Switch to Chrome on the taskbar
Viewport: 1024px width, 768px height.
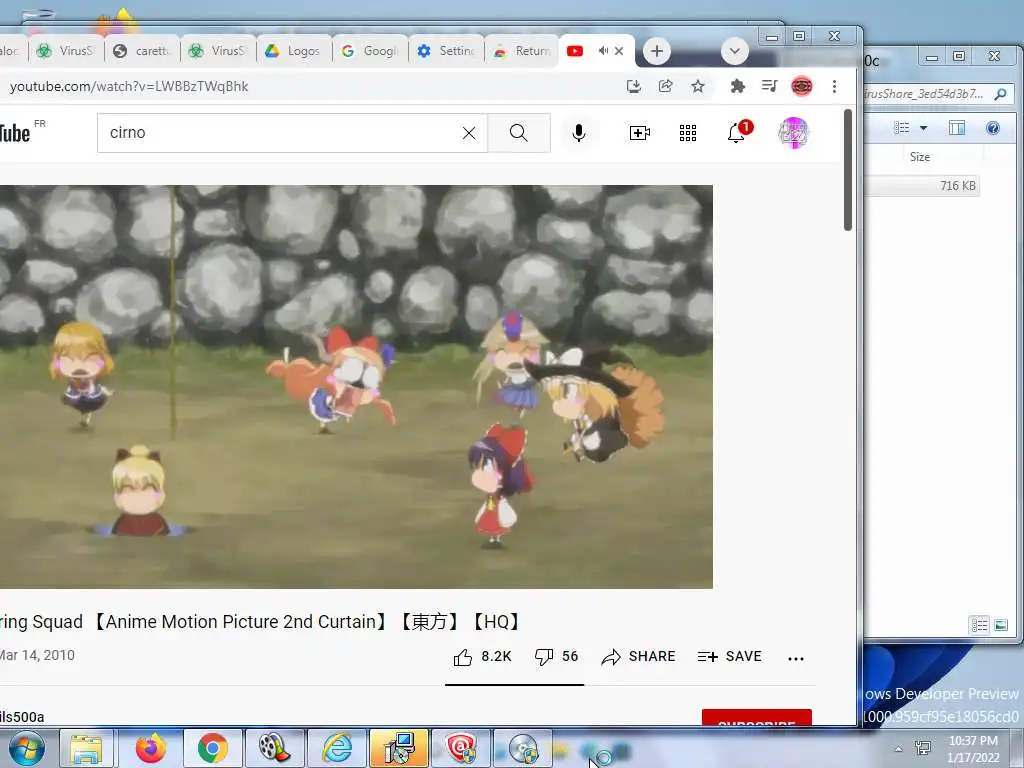pyautogui.click(x=212, y=748)
